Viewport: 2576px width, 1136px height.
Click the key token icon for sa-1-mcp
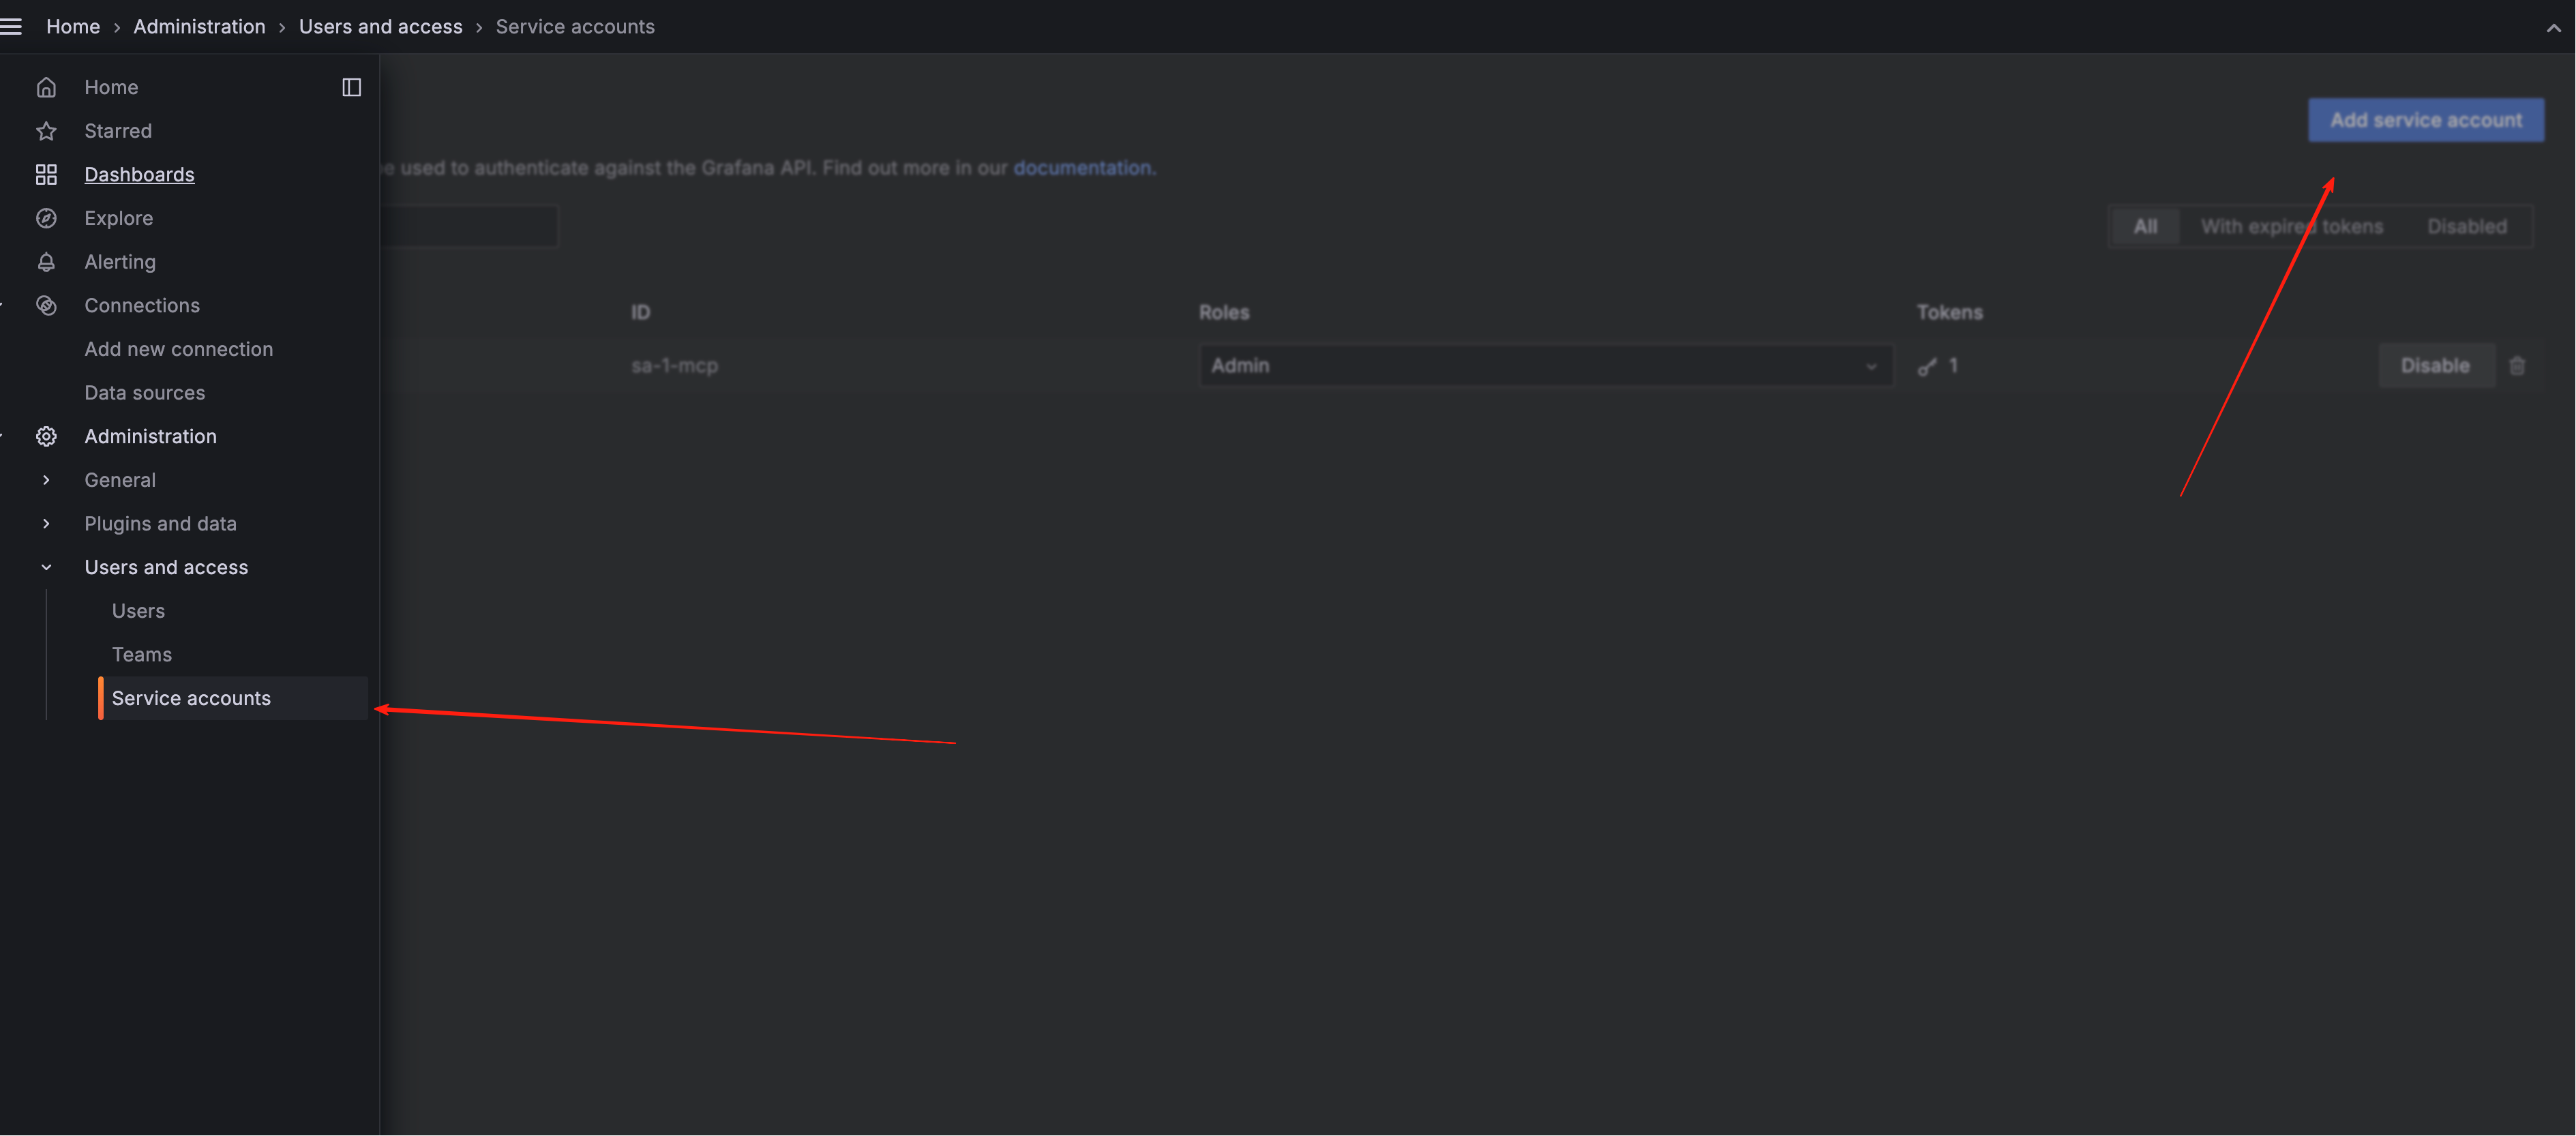point(1927,367)
